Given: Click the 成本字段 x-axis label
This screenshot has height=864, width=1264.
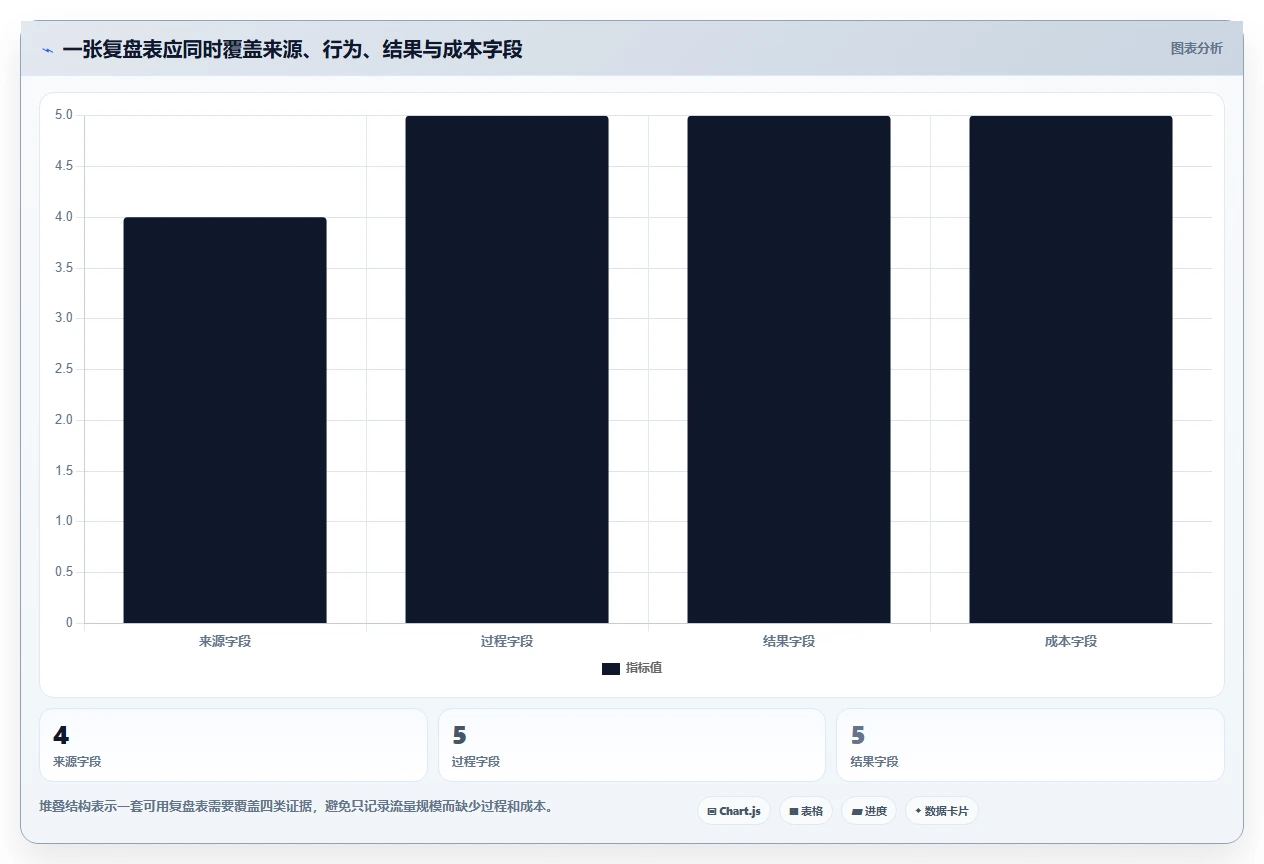Looking at the screenshot, I should (1071, 641).
